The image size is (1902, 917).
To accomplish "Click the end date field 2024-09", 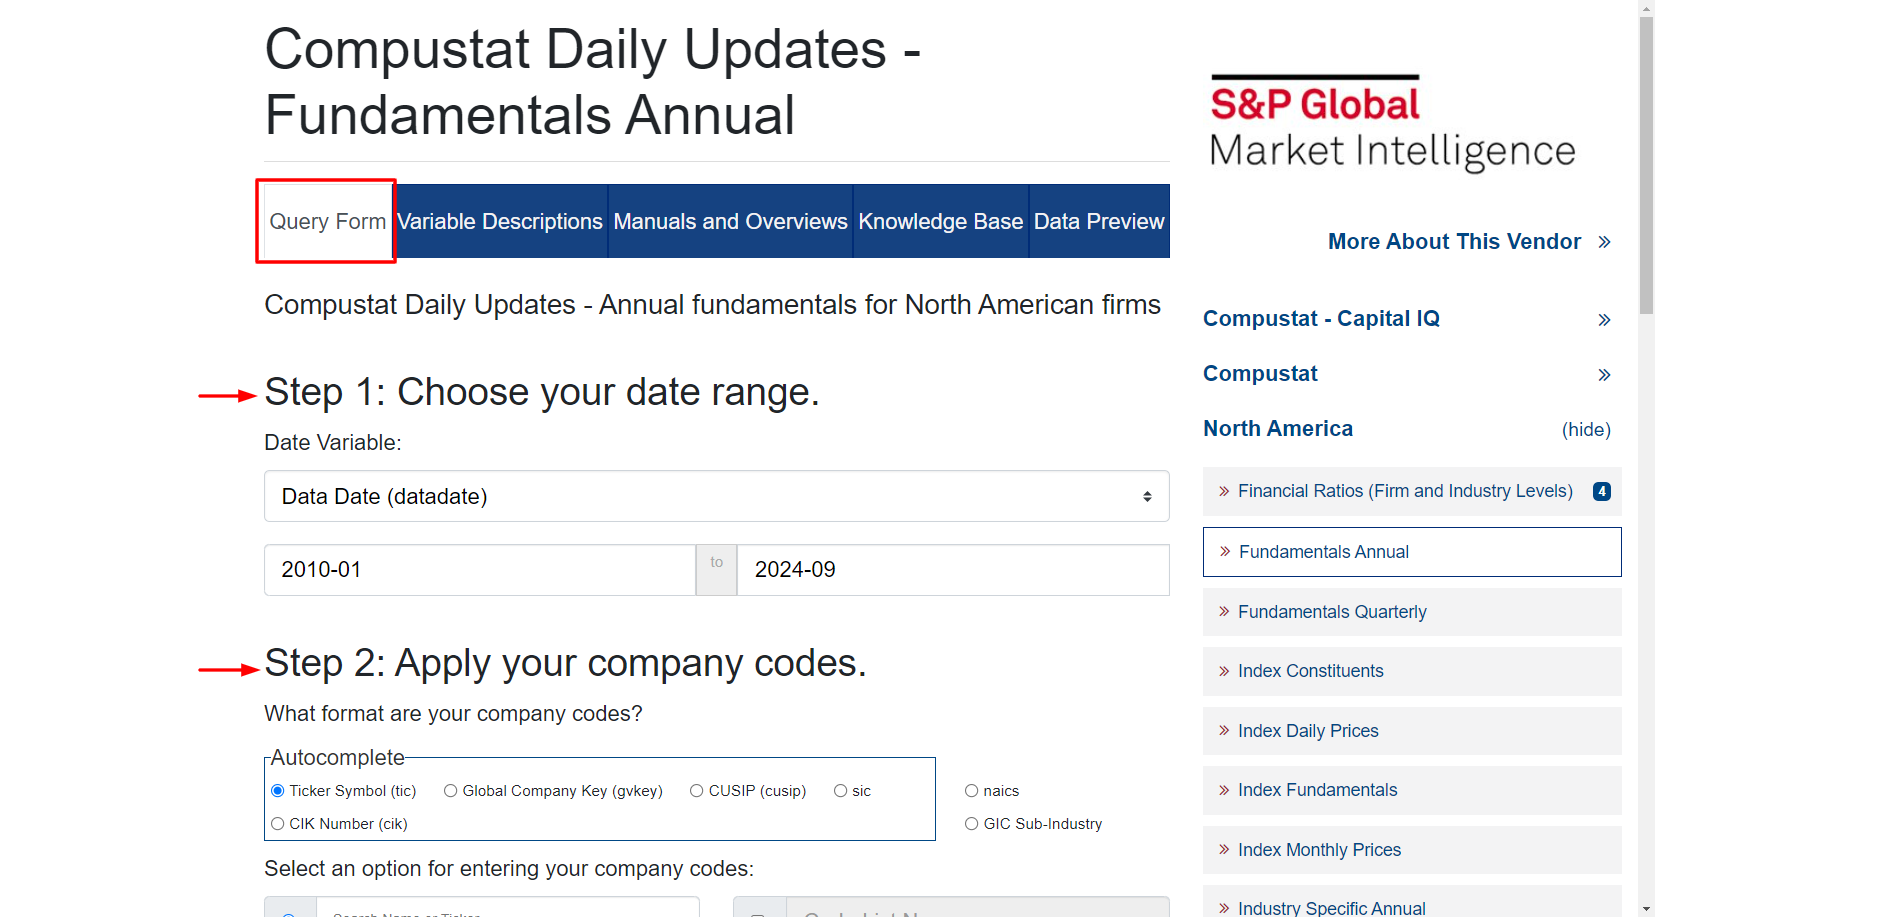I will tap(953, 570).
